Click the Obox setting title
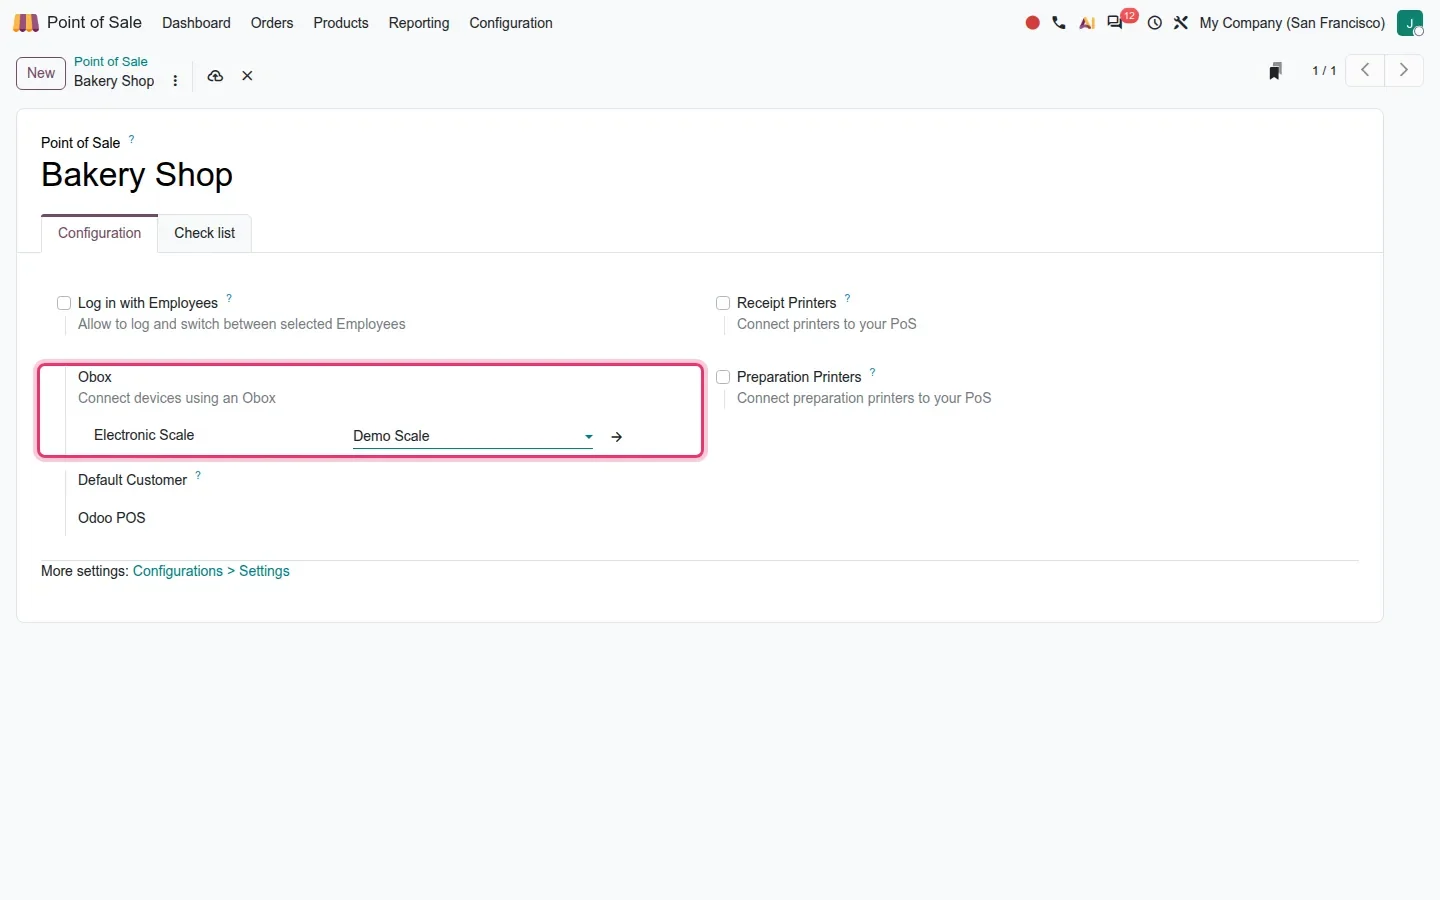 (x=95, y=377)
